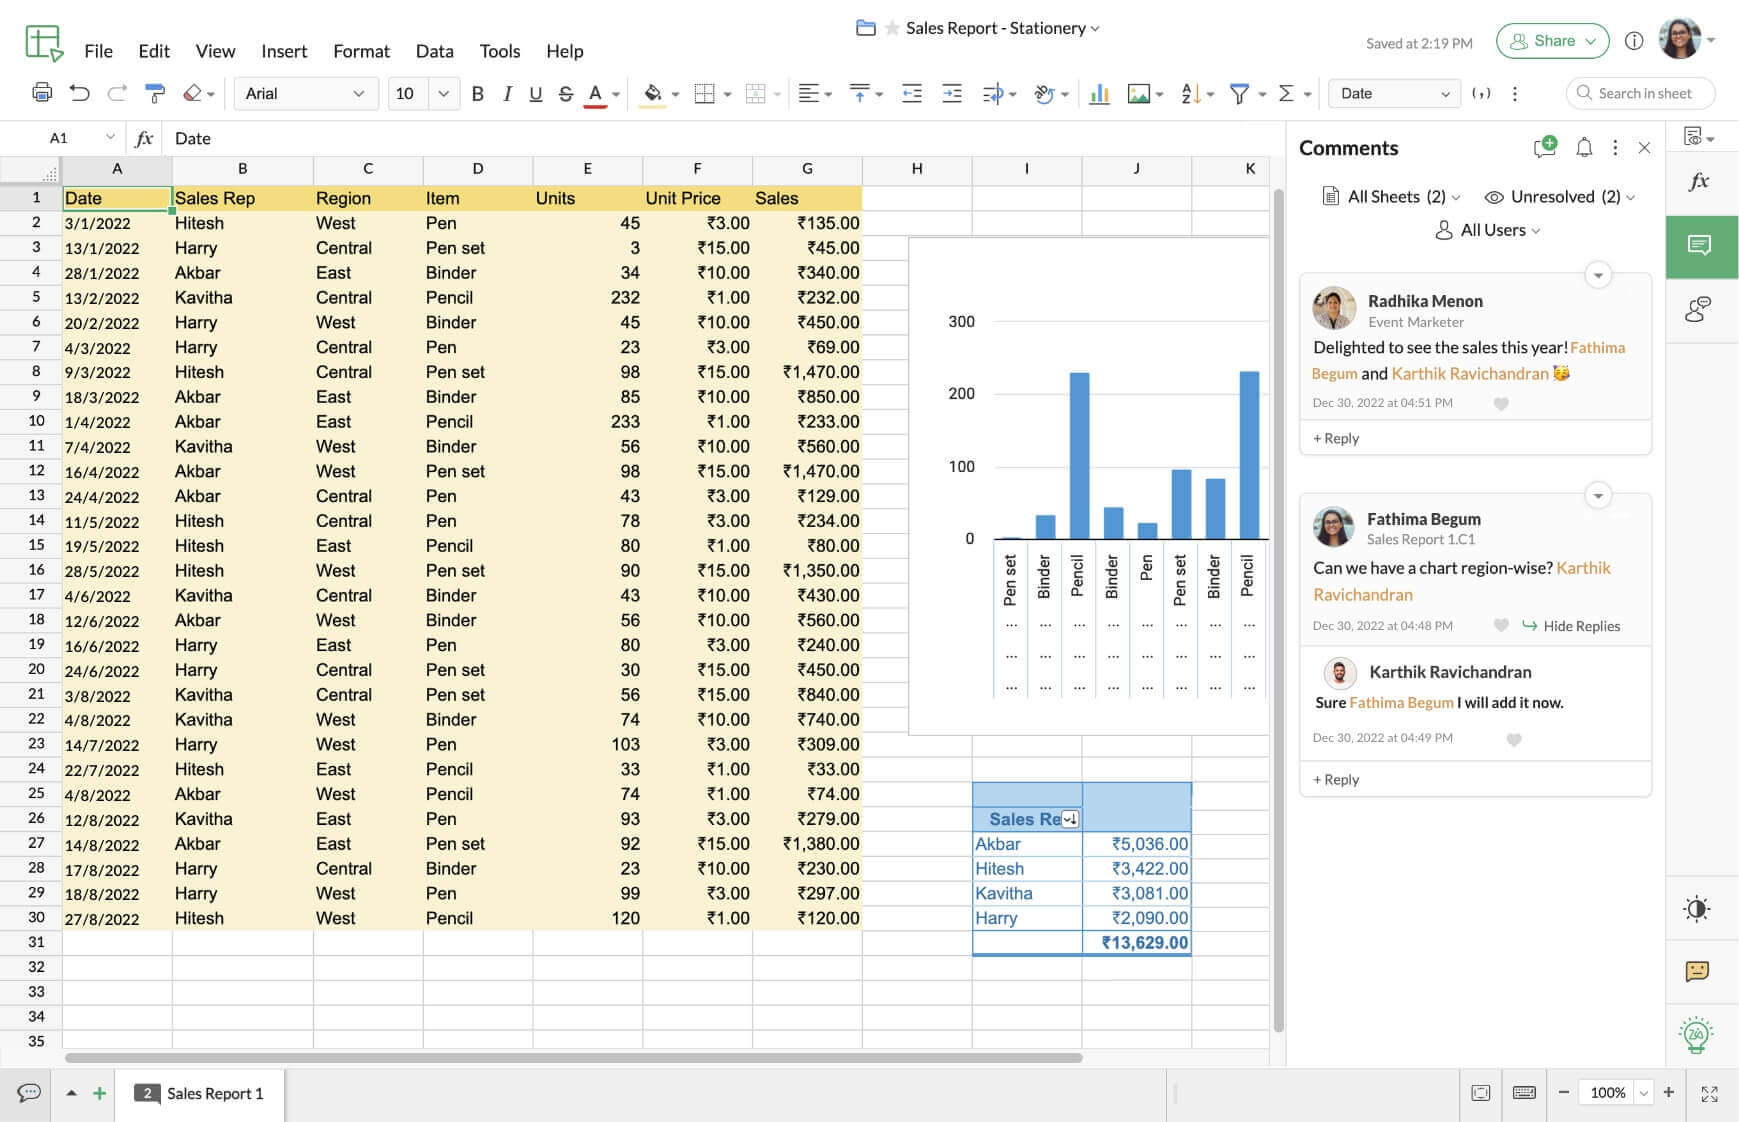
Task: Open the Formula panel in the right sidebar
Action: pyautogui.click(x=1701, y=181)
